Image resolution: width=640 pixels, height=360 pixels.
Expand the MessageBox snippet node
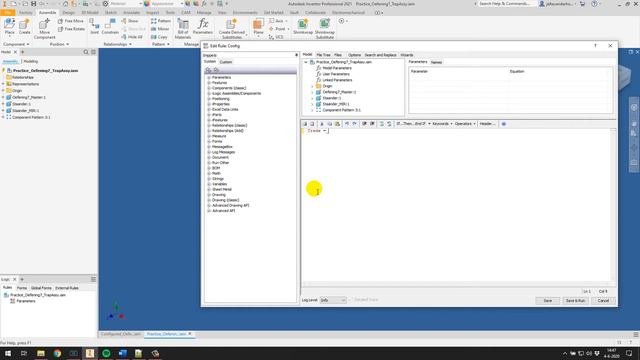209,147
